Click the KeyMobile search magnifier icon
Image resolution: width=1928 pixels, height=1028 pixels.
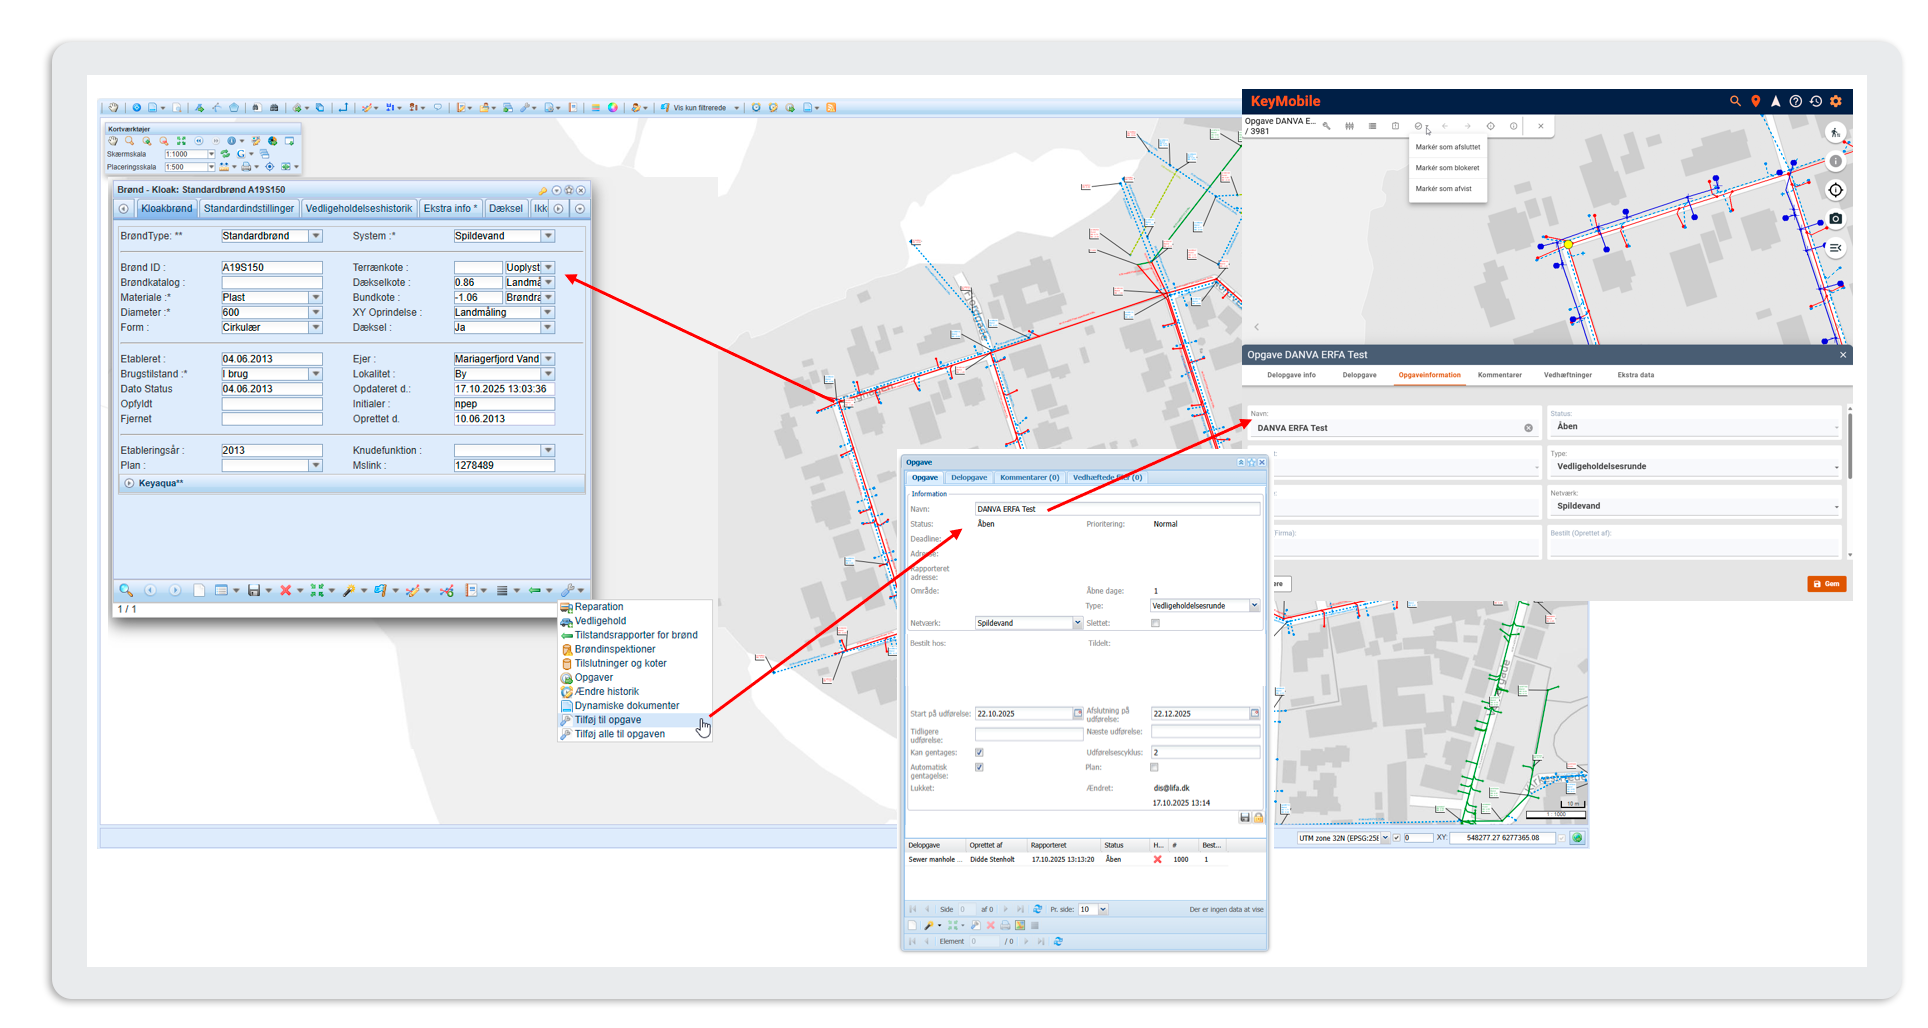pyautogui.click(x=1735, y=101)
